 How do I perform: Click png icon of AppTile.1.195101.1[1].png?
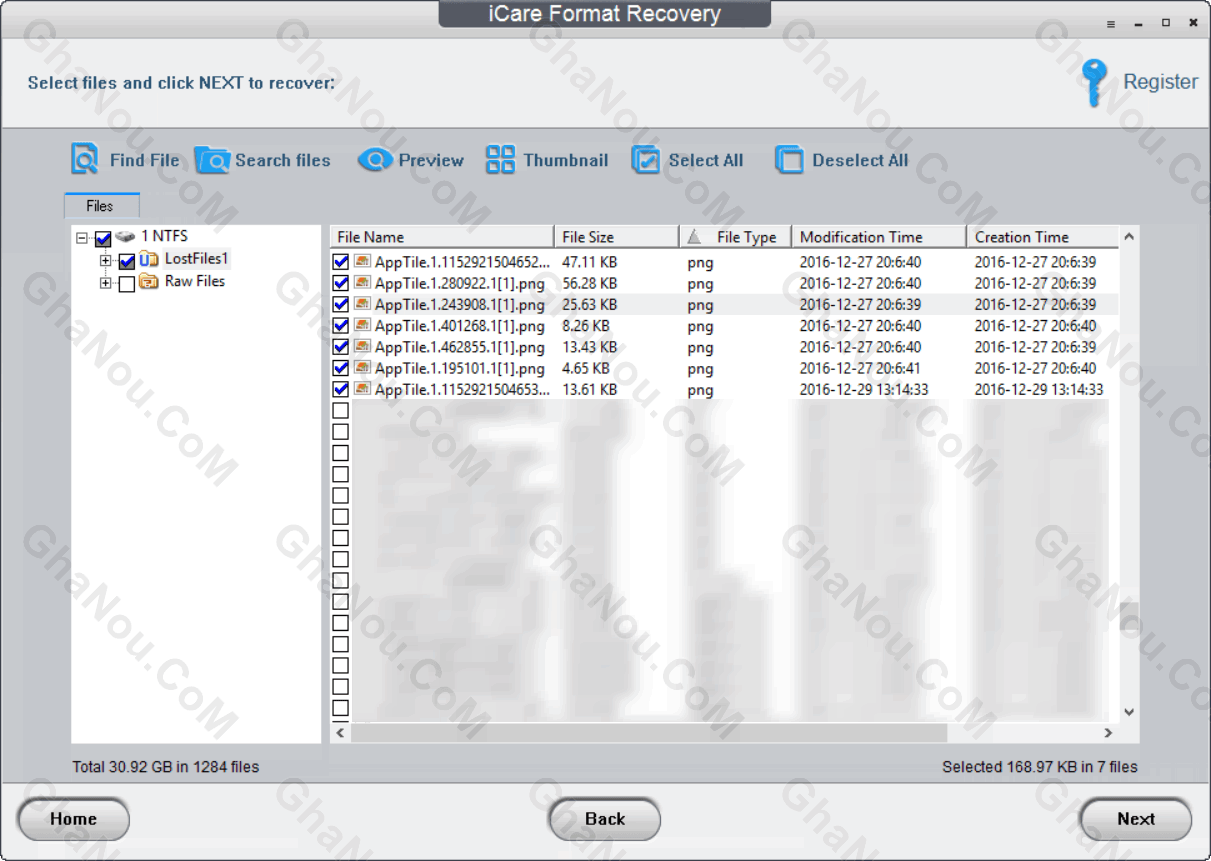[x=362, y=368]
